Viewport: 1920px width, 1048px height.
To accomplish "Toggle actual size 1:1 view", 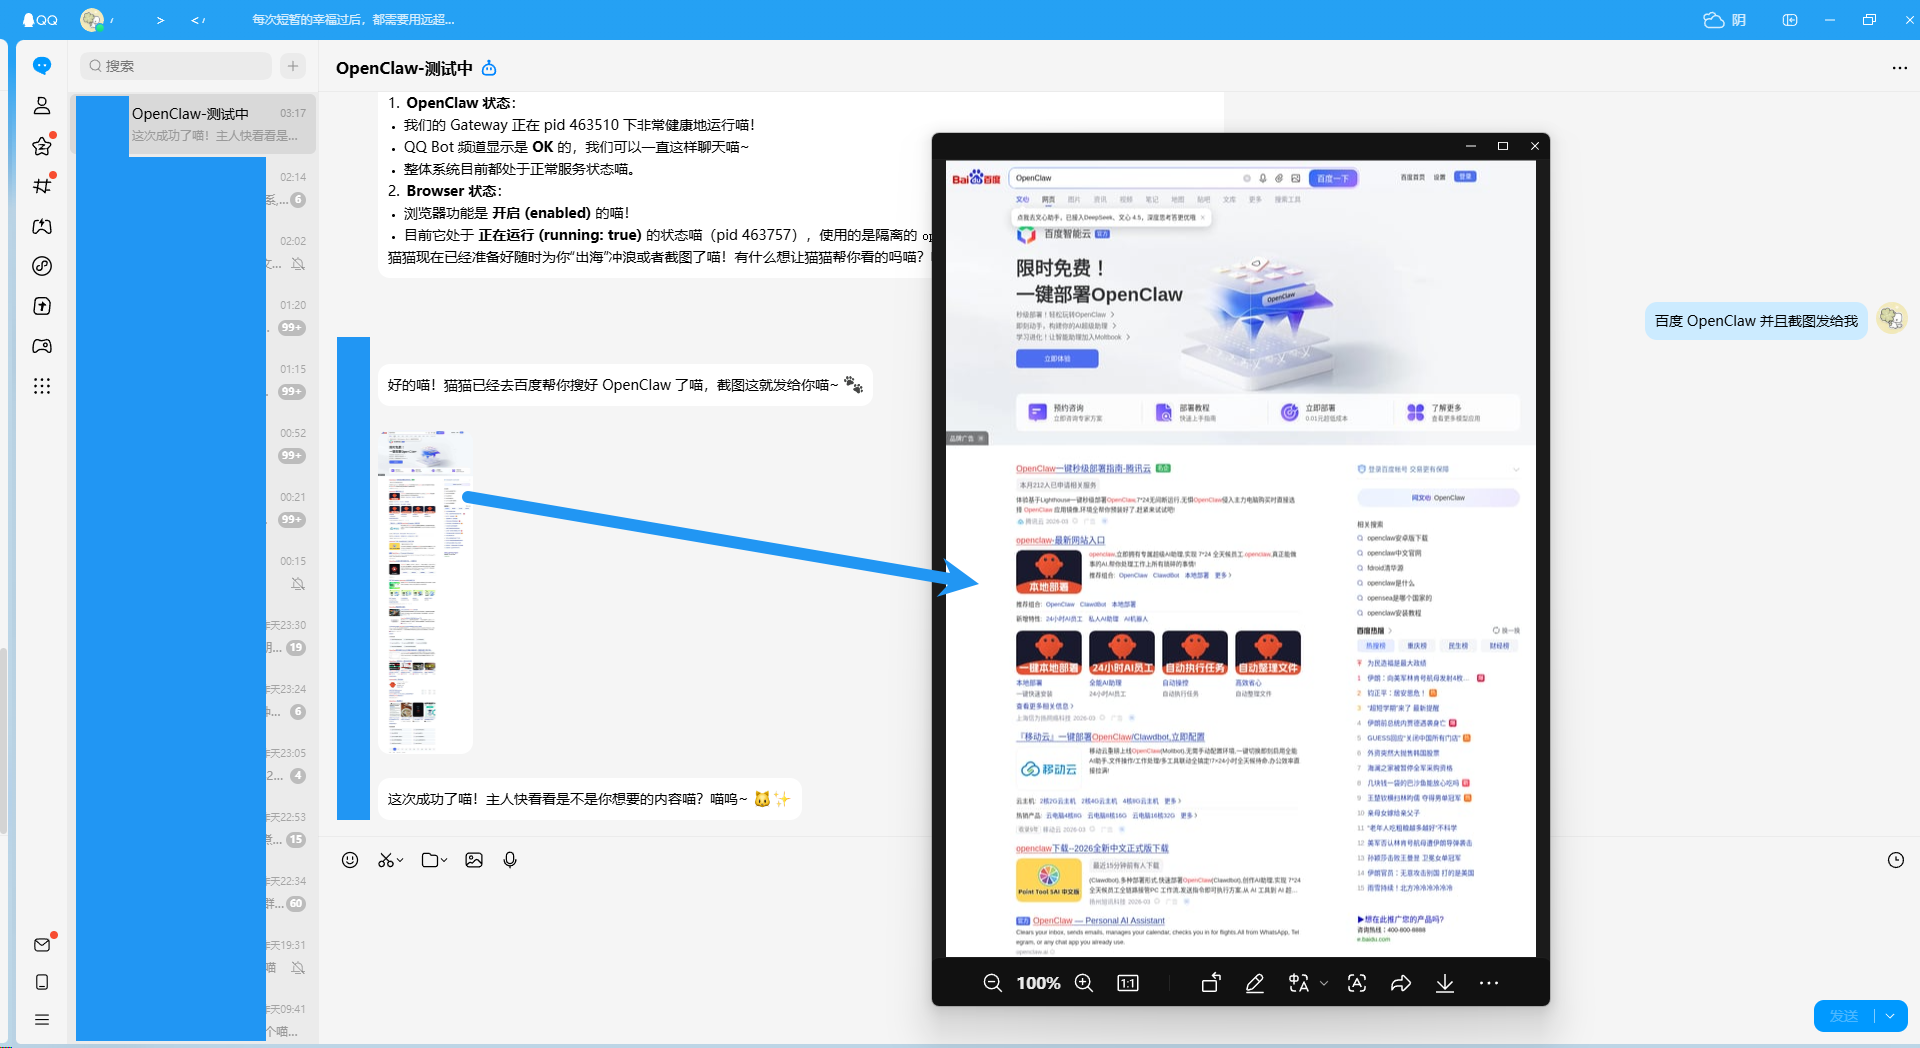I will (1128, 983).
